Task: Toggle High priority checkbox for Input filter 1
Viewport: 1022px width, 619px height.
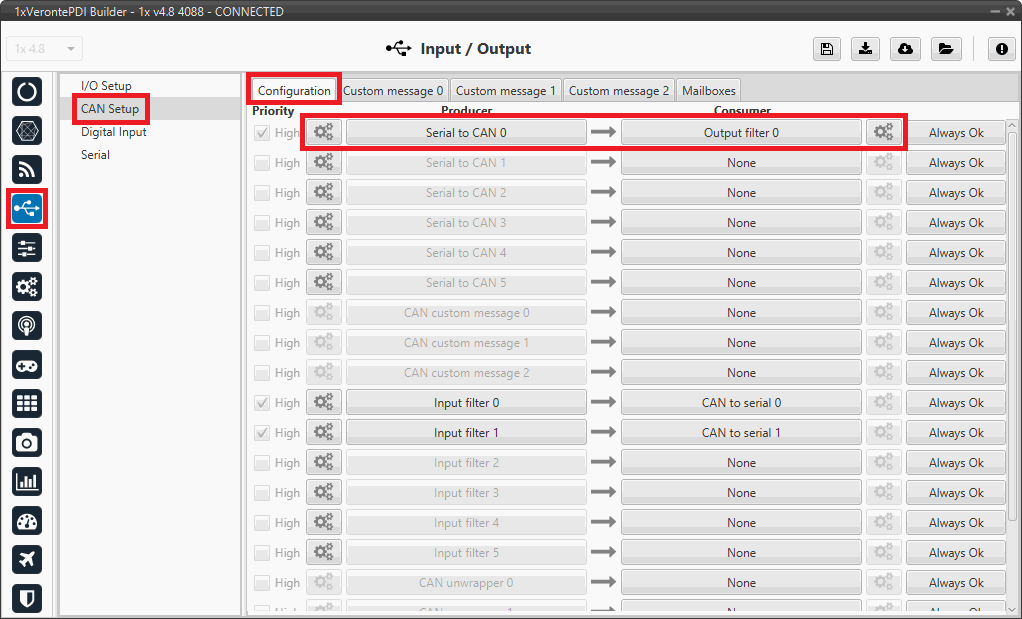Action: 262,433
